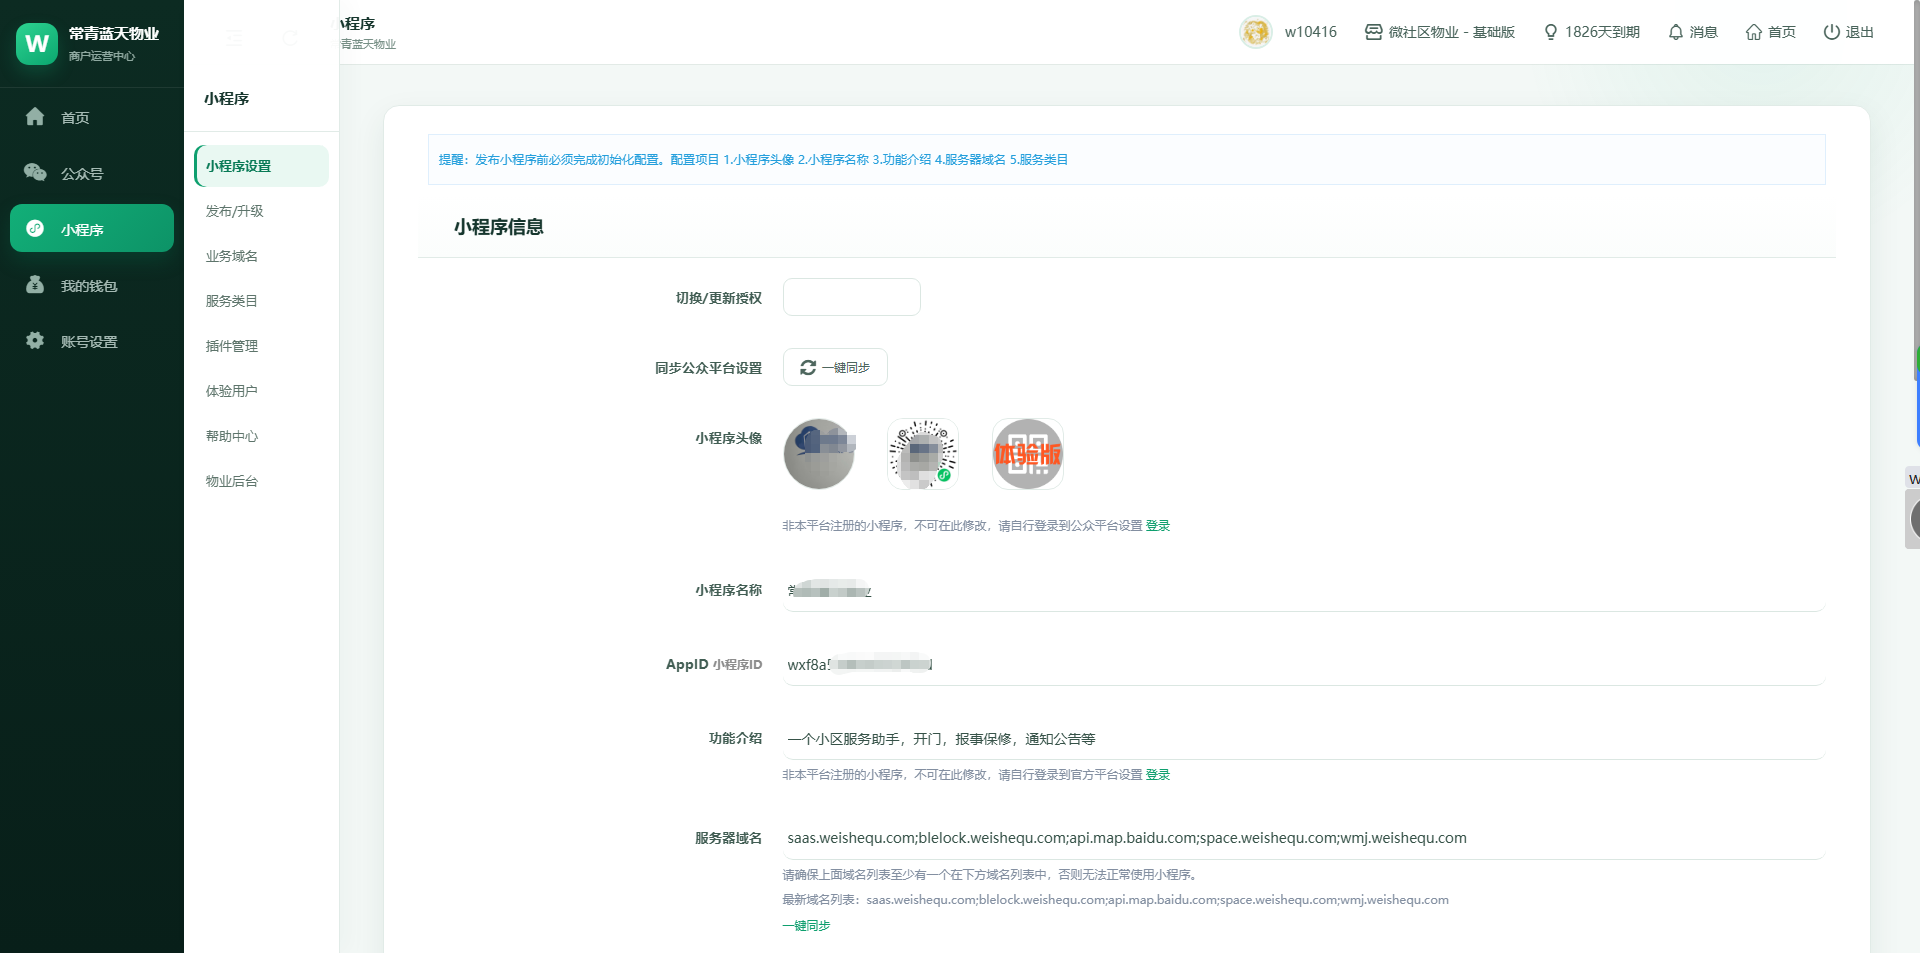This screenshot has width=1920, height=953.
Task: Open notifications via the bell icon
Action: click(x=1676, y=32)
